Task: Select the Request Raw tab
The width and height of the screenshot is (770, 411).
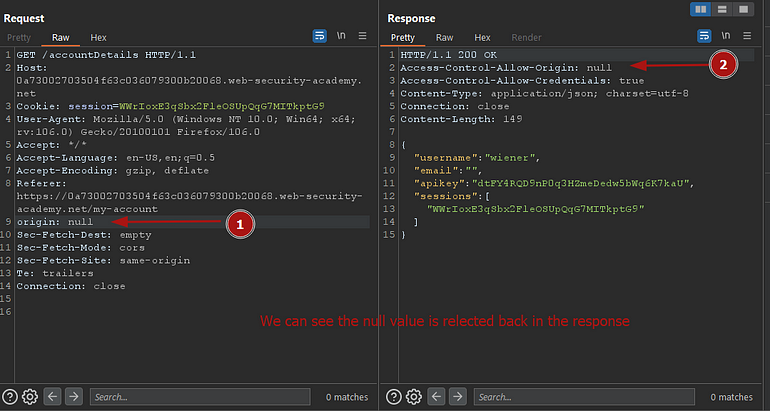Action: point(60,37)
